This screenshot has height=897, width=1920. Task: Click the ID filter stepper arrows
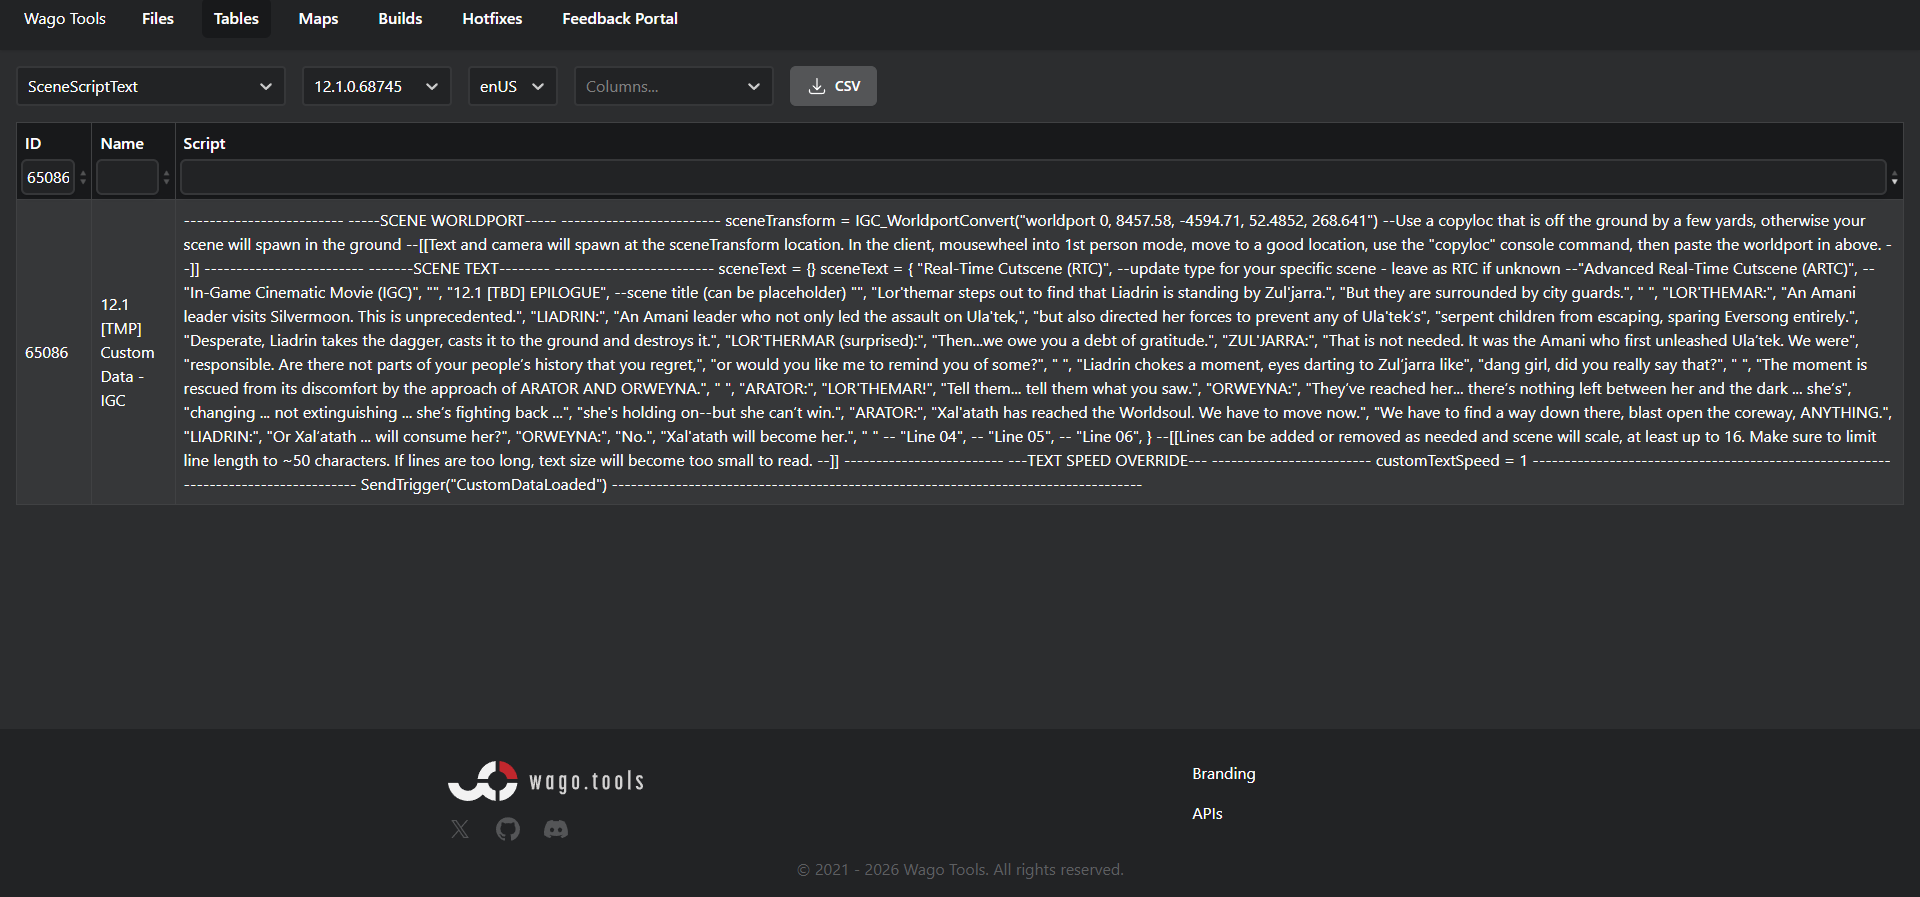pyautogui.click(x=83, y=177)
